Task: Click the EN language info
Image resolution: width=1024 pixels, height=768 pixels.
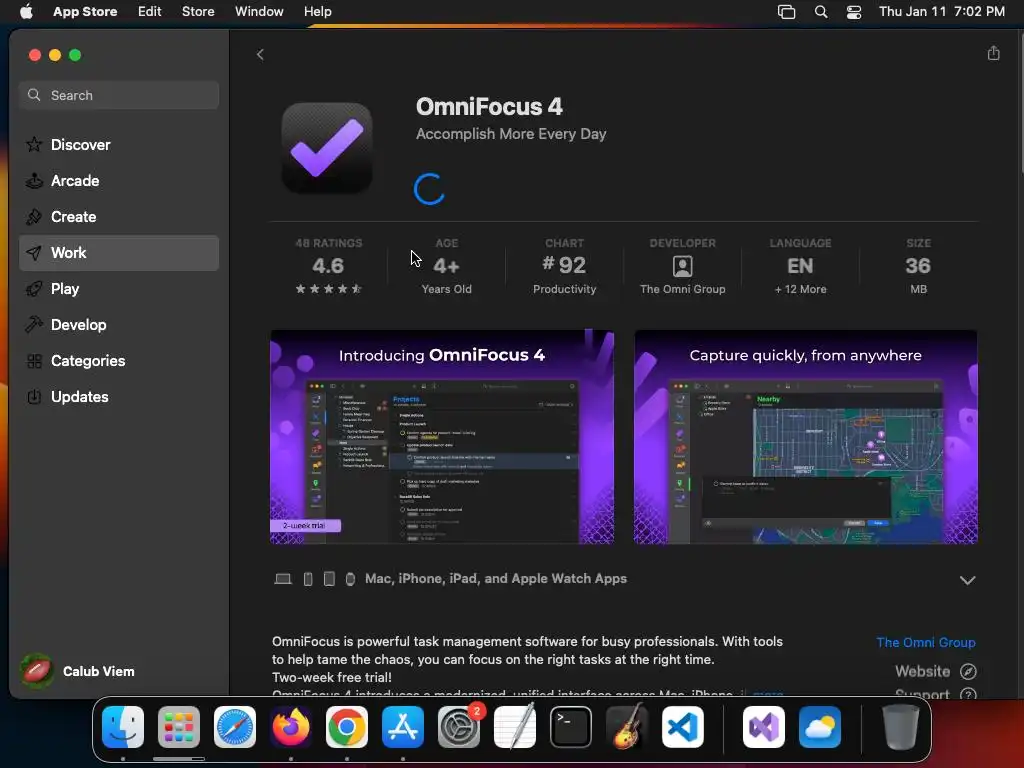Action: (x=800, y=266)
